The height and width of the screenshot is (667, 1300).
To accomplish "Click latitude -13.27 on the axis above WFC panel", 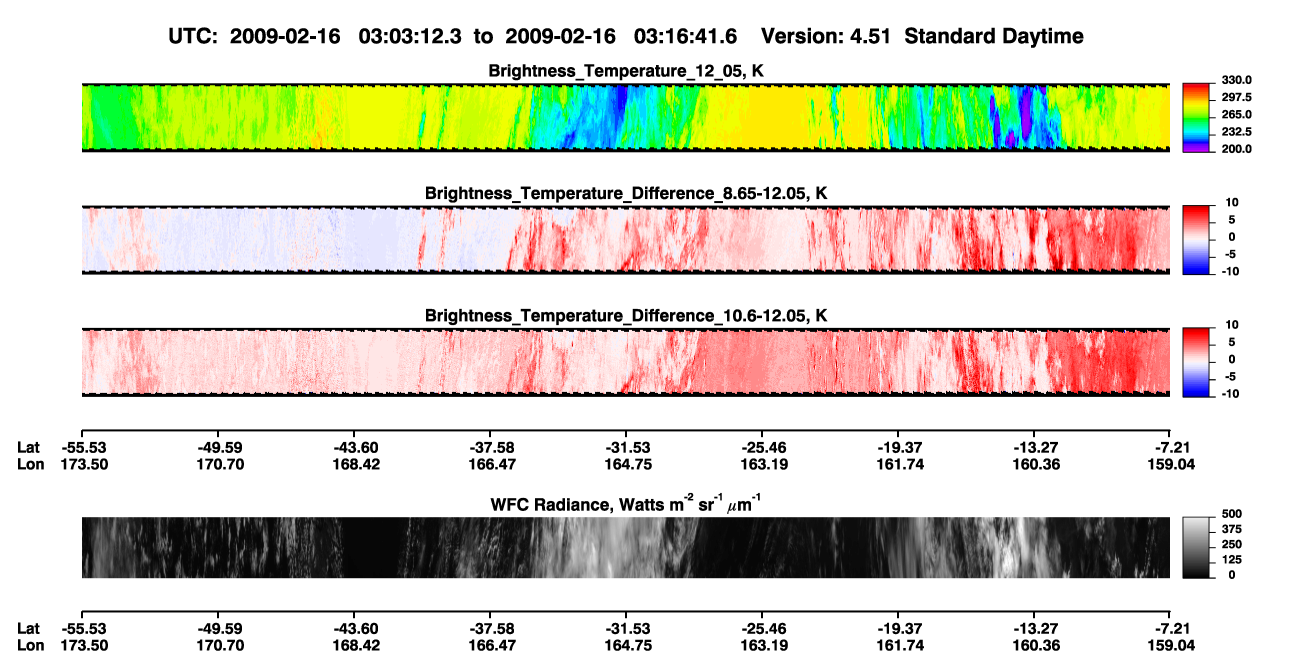I will tap(1034, 448).
